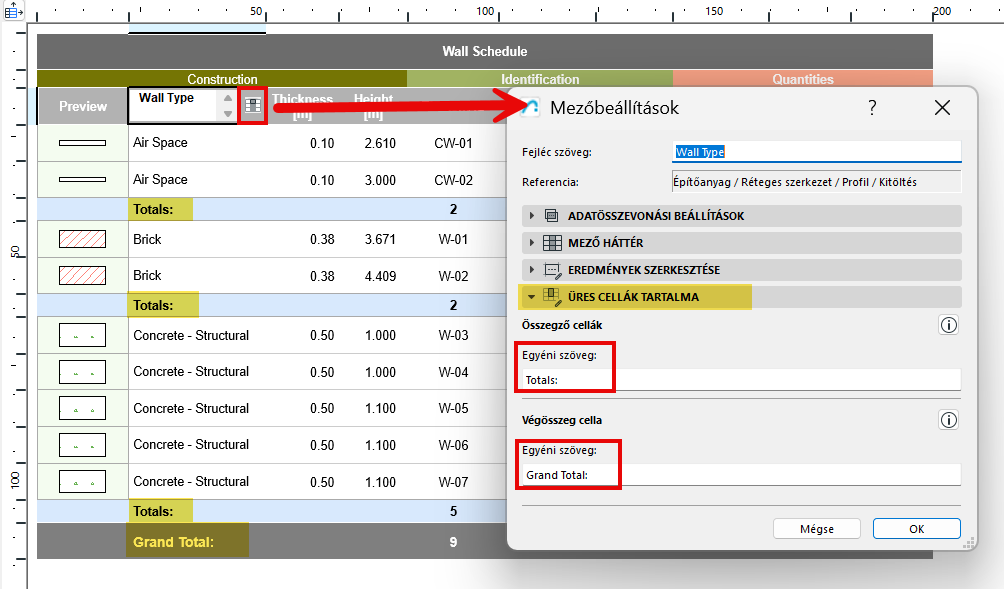
Task: Click the Grand Total: custom text field
Action: pos(741,475)
